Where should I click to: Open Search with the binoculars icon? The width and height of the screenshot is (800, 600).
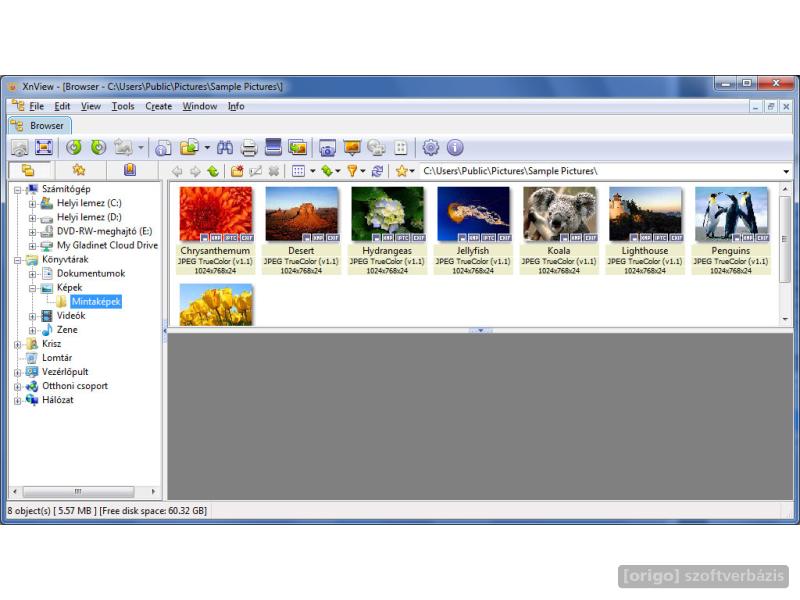click(x=224, y=147)
